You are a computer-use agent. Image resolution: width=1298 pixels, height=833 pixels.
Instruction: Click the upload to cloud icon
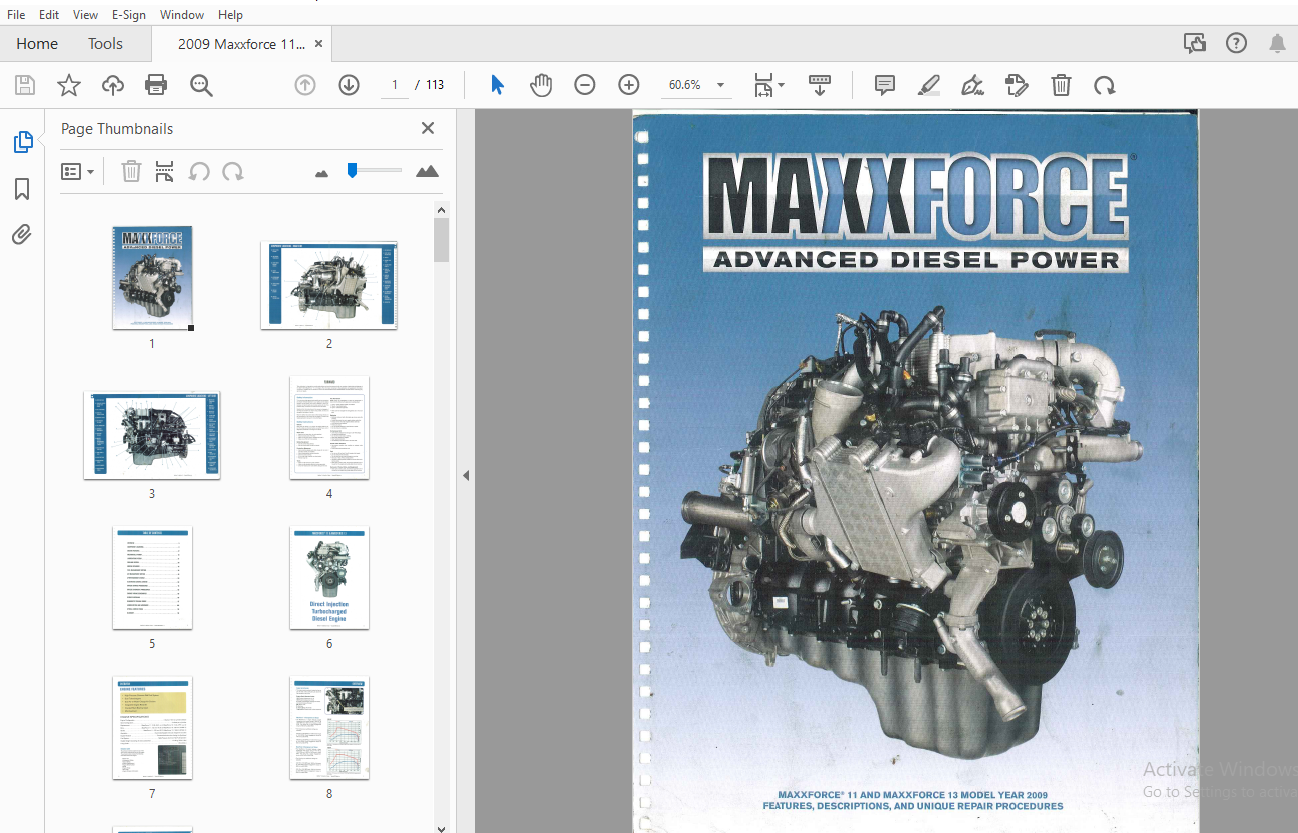point(113,85)
